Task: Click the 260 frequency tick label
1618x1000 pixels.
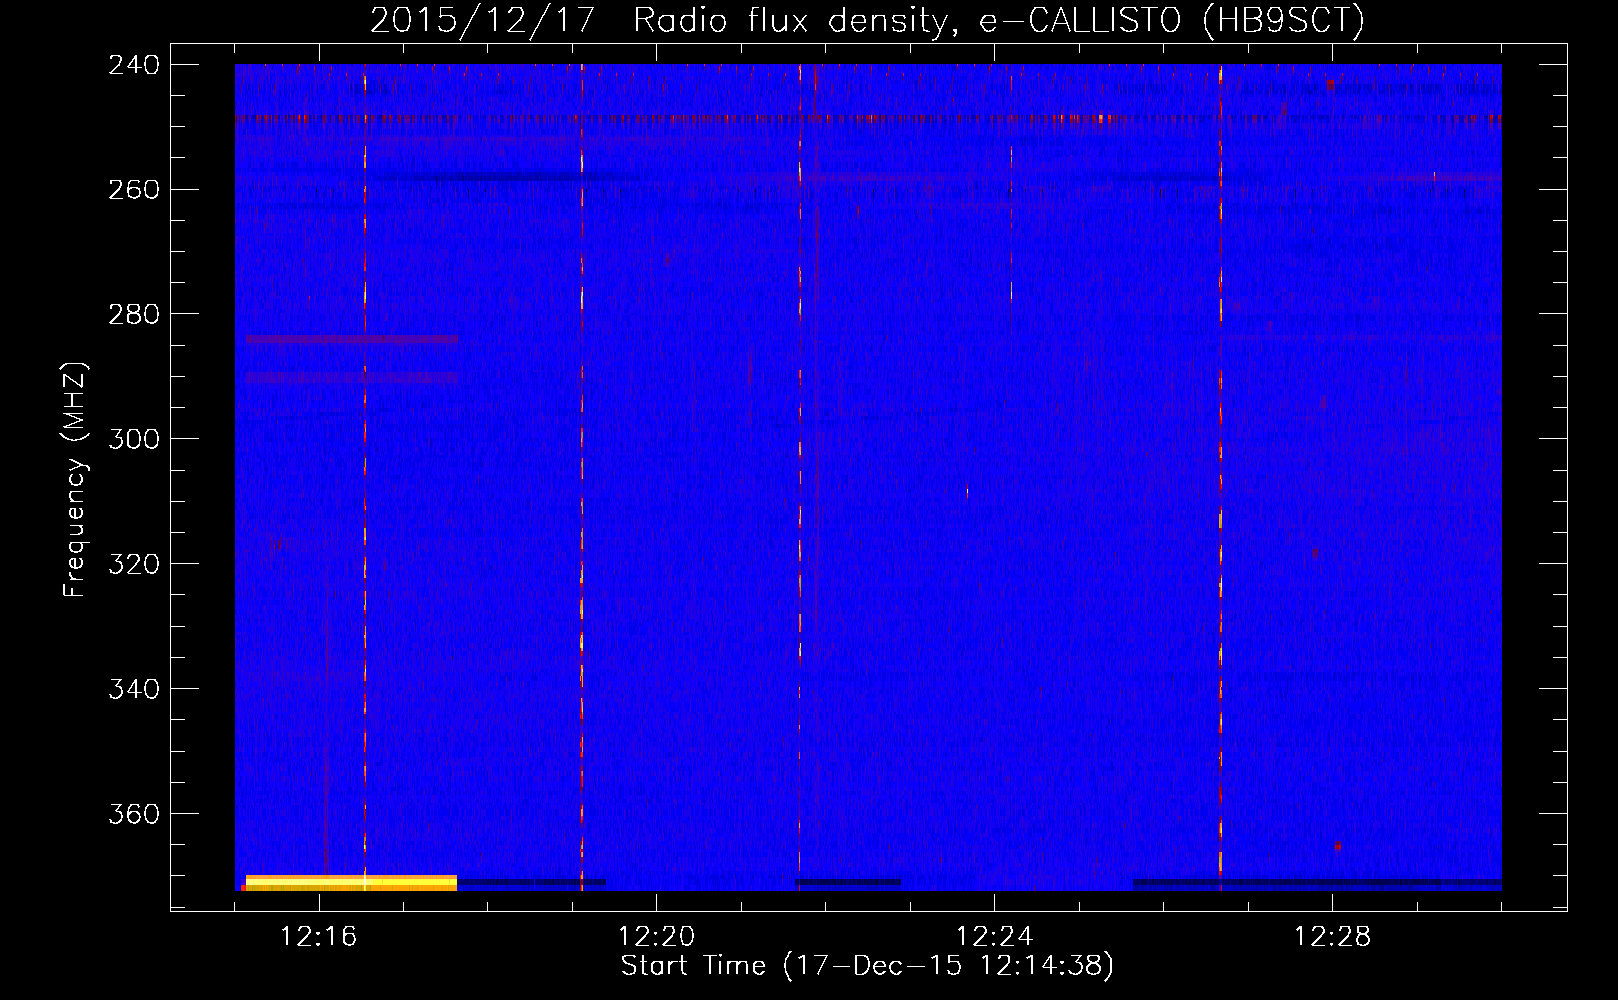Action: point(134,190)
